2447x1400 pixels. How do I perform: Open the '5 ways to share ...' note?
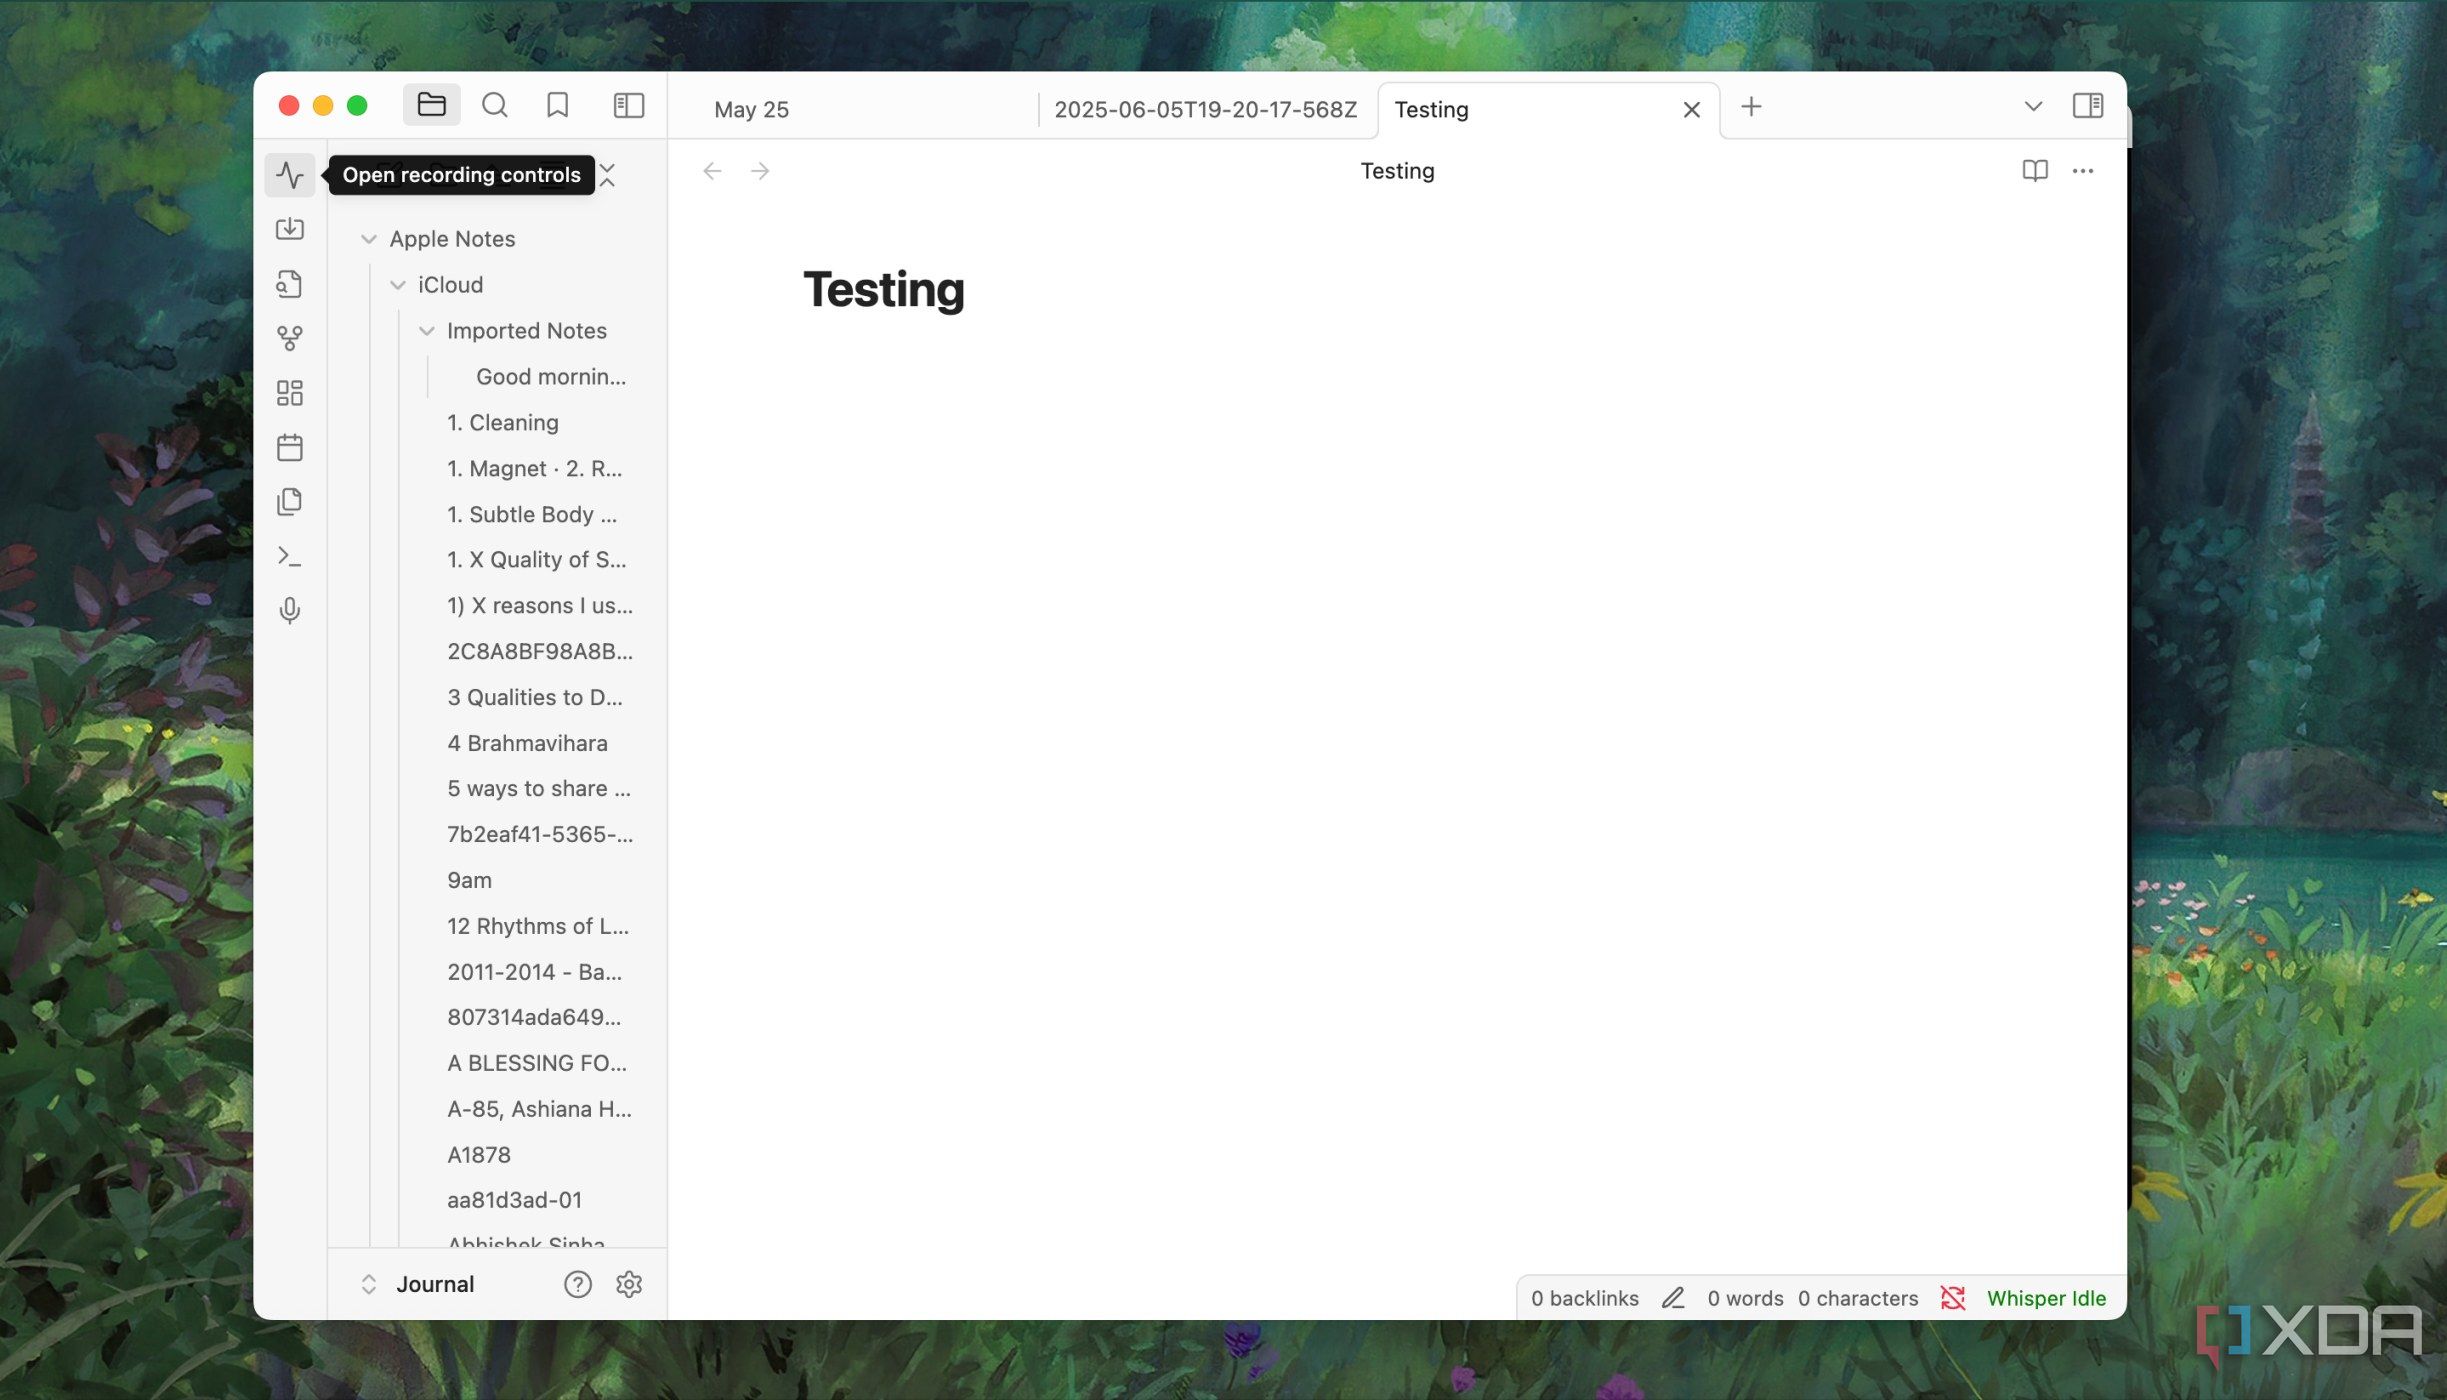point(539,789)
